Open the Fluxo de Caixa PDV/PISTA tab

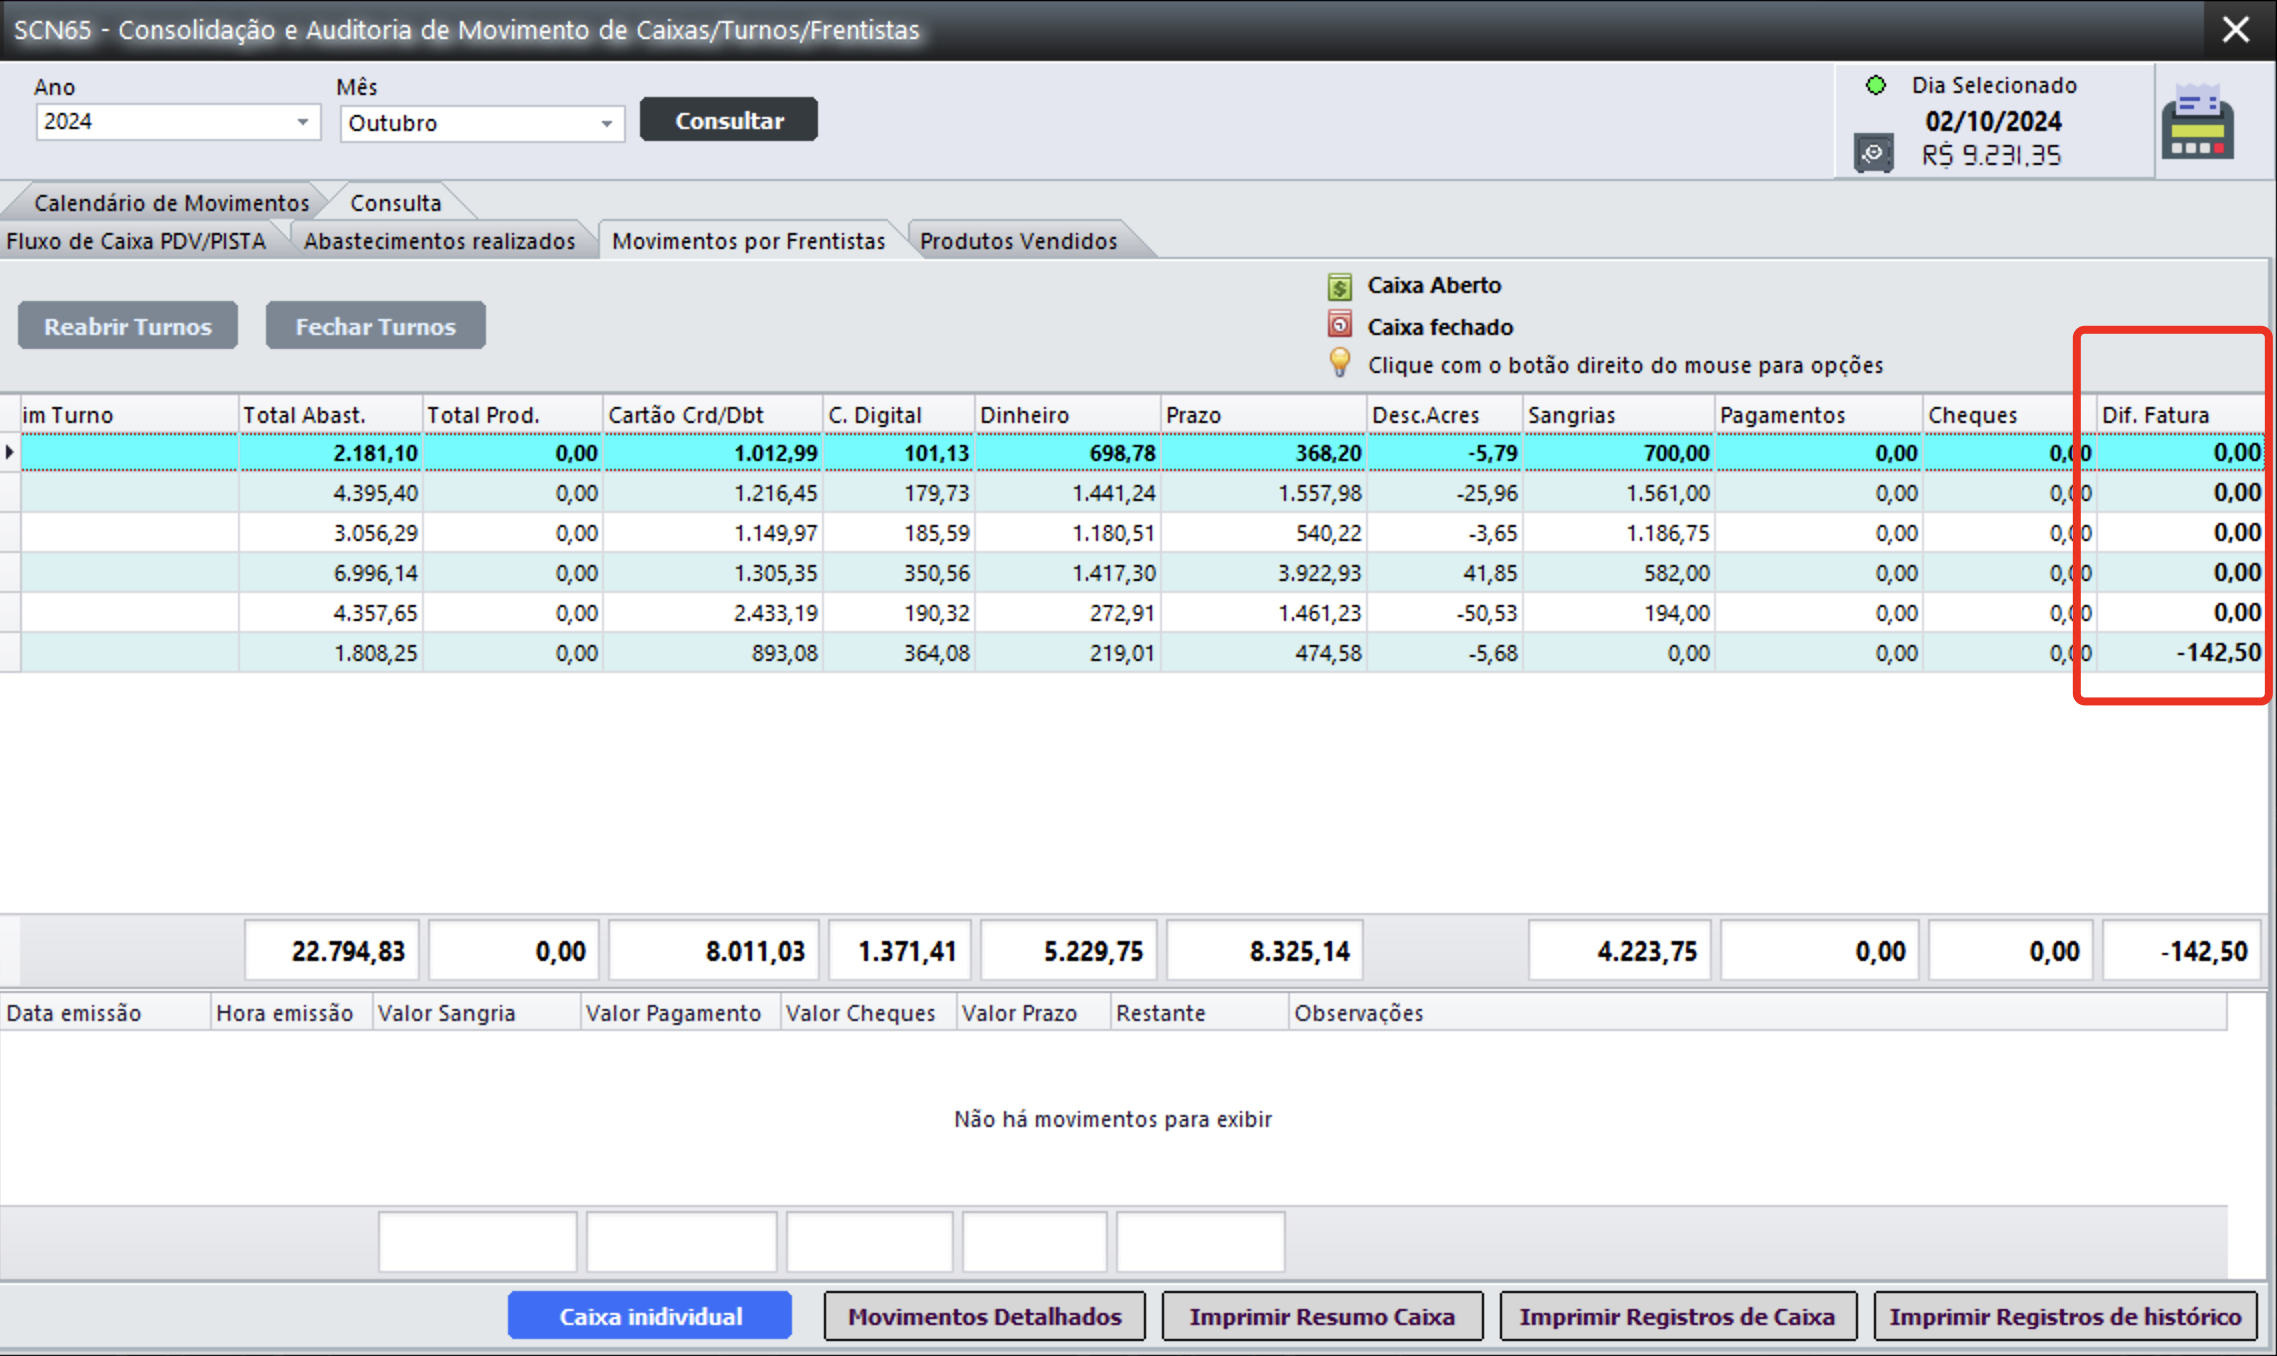pyautogui.click(x=136, y=241)
